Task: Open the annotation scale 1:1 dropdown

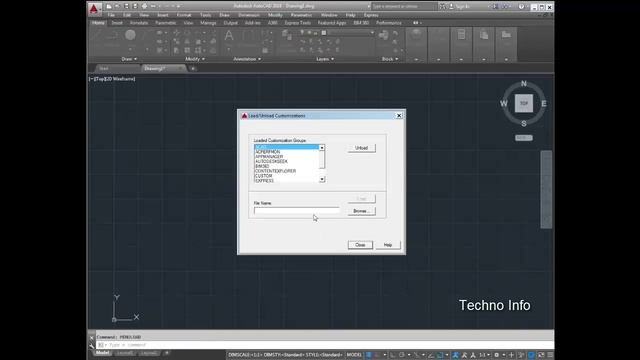Action: point(484,355)
